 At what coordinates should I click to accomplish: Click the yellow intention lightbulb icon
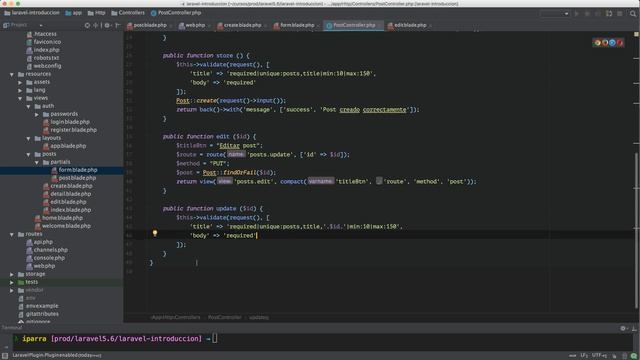click(155, 233)
